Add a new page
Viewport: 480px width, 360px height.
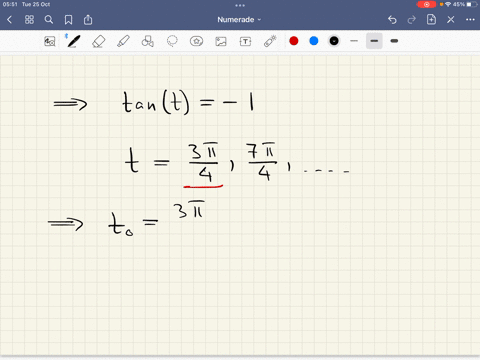pyautogui.click(x=431, y=19)
